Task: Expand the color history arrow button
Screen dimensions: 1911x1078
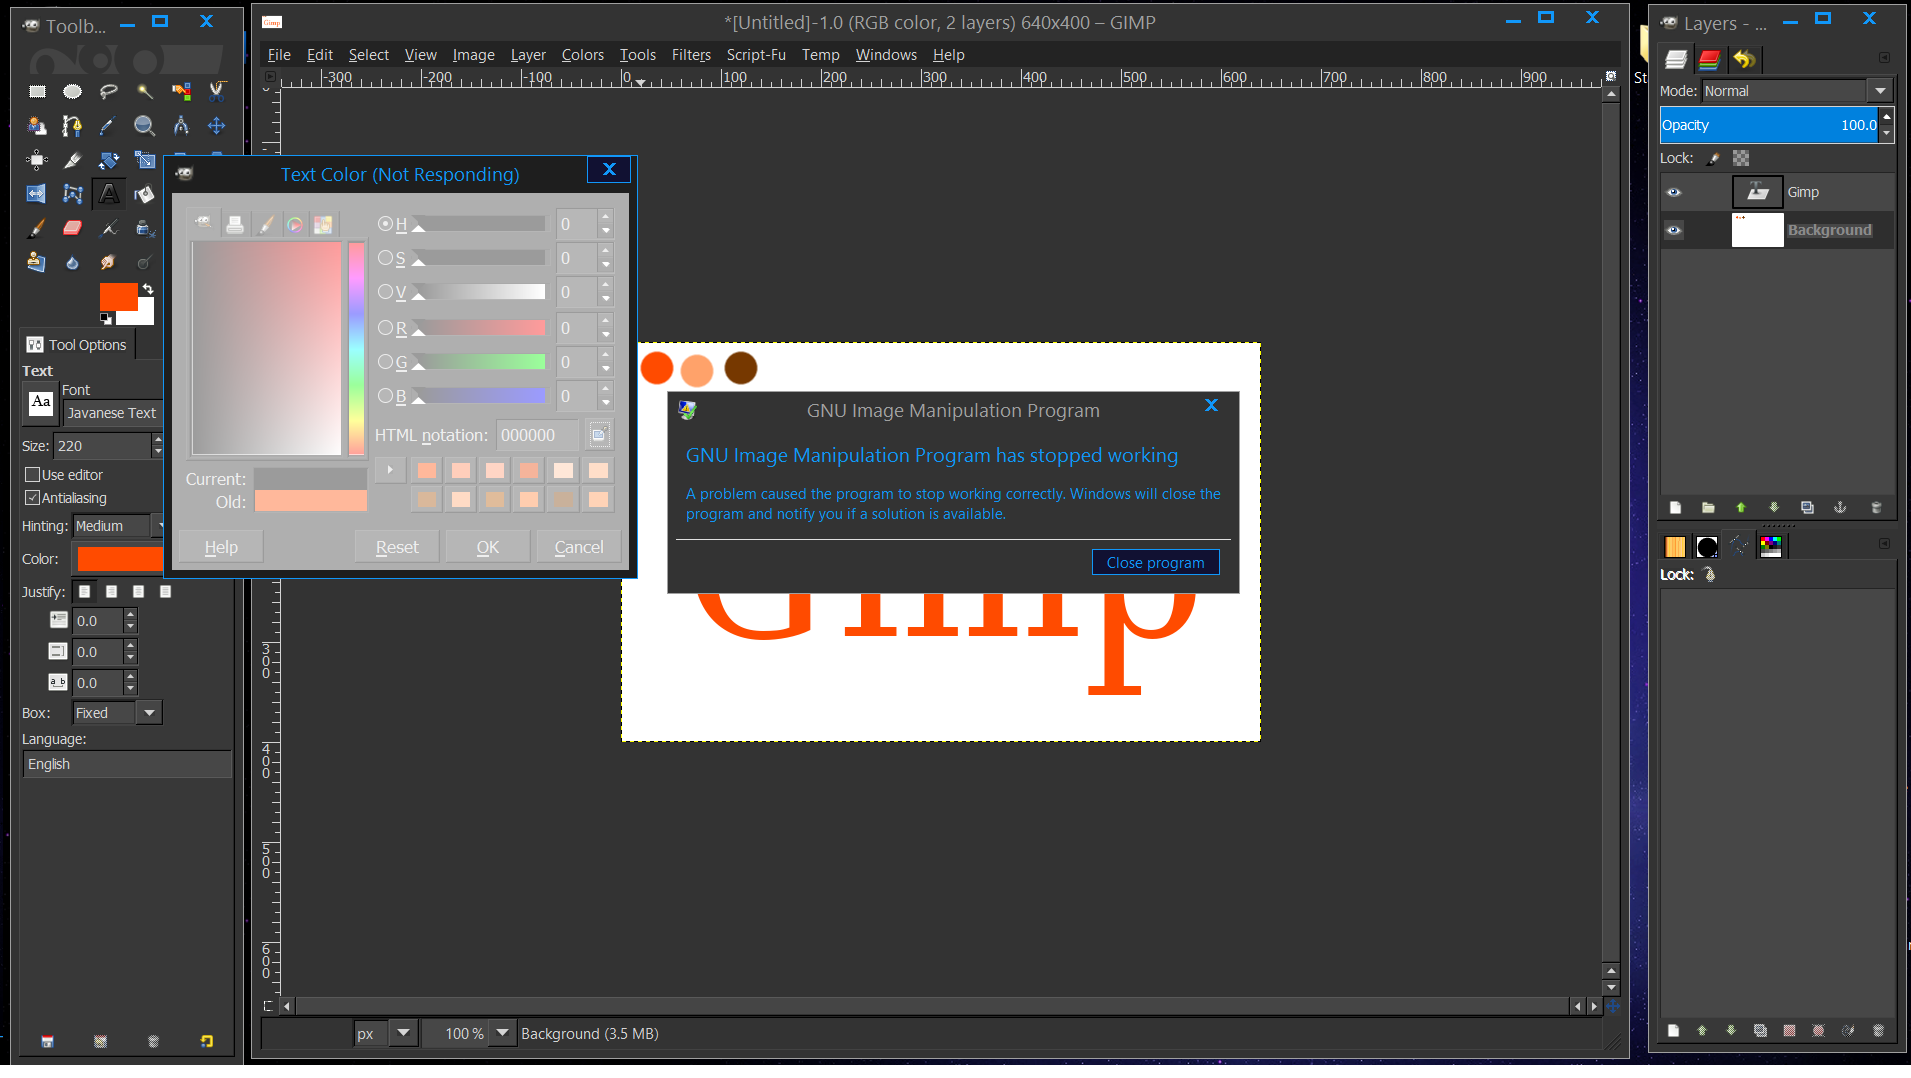Action: [x=390, y=470]
